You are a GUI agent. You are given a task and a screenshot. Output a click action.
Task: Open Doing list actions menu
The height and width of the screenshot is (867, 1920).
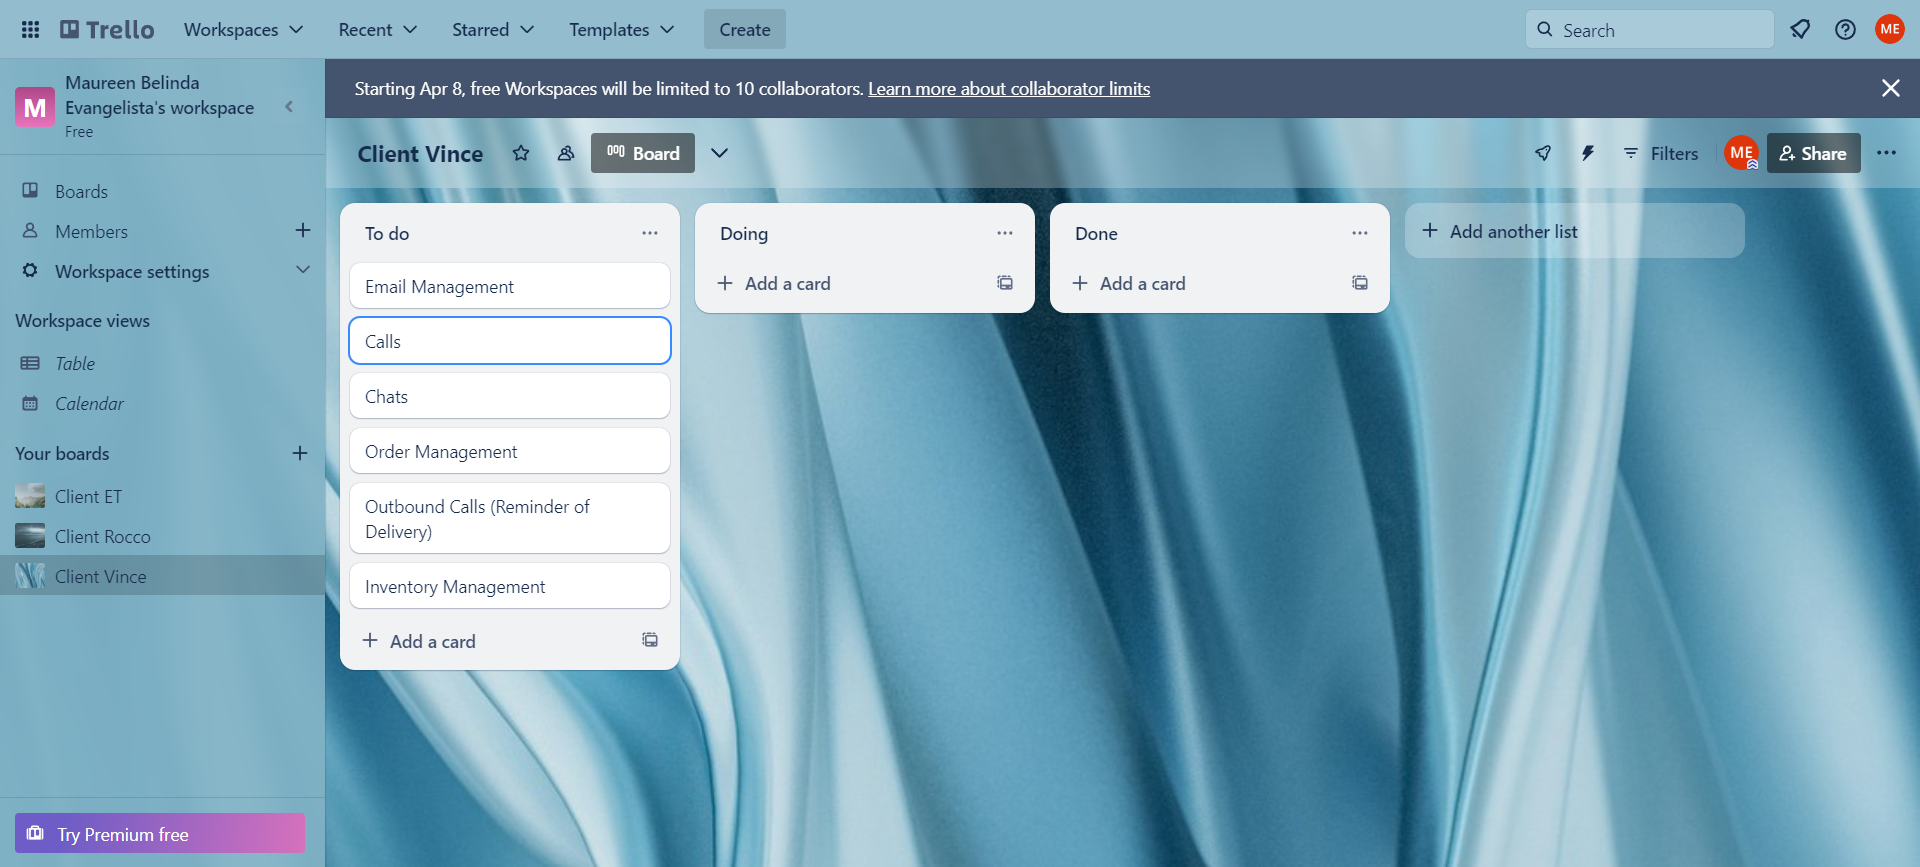(x=1005, y=233)
